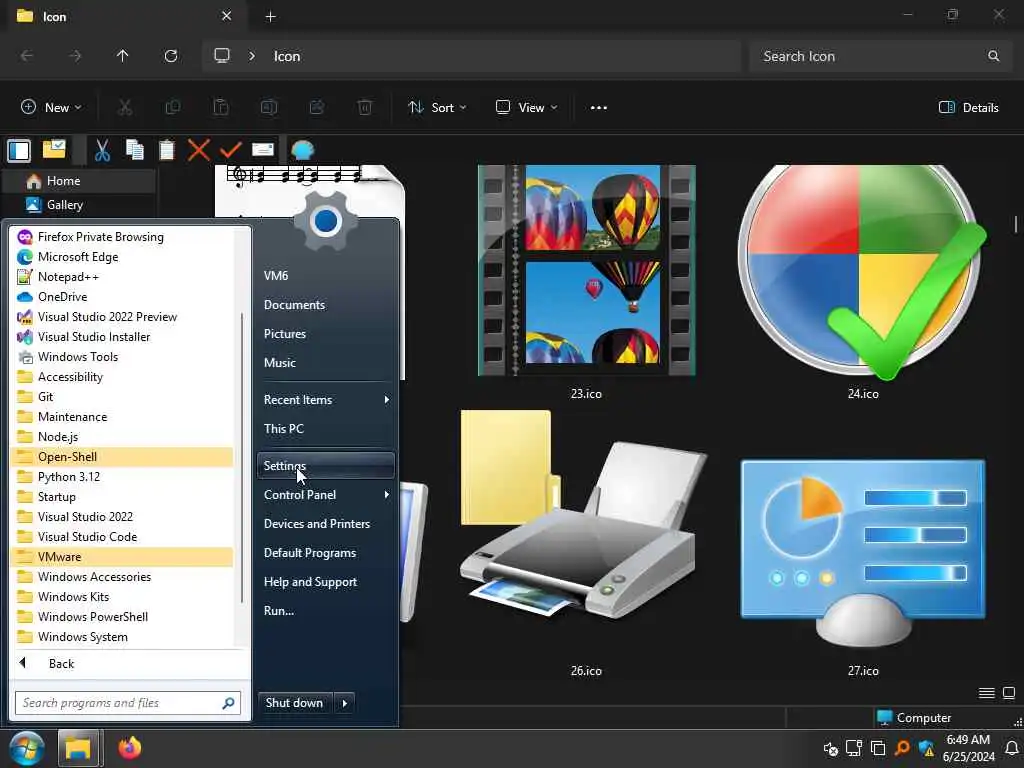Click the envelope Email icon in classic toolbar

pos(263,150)
